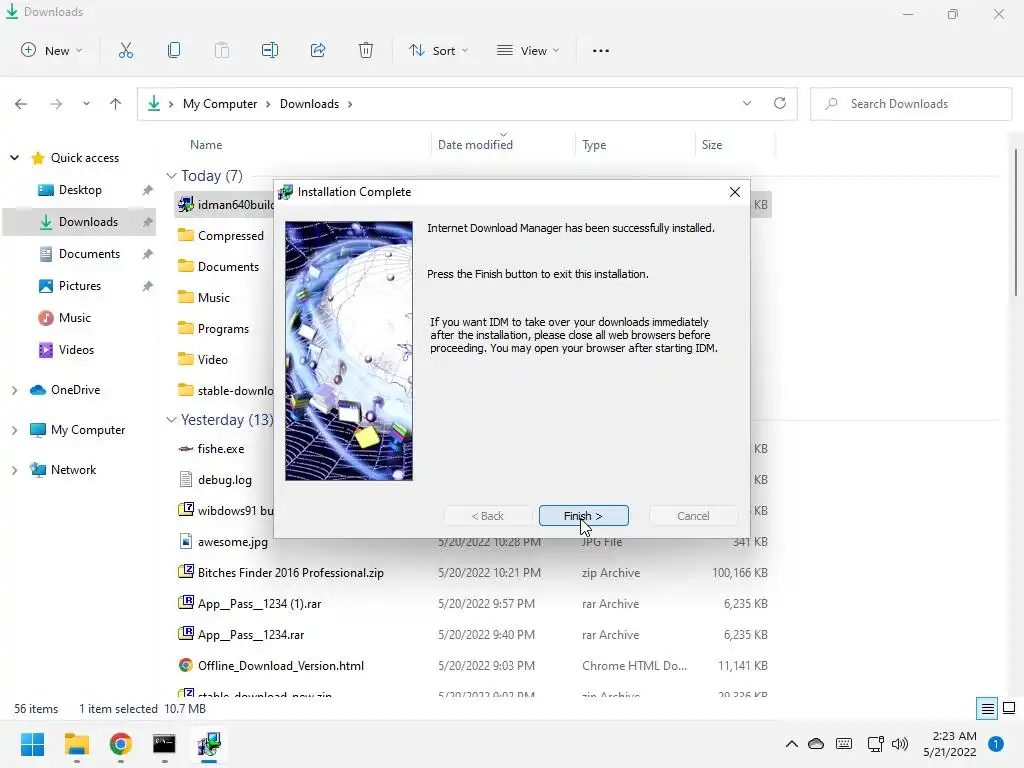Viewport: 1024px width, 768px height.
Task: Click the Finish button in installer dialog
Action: click(583, 515)
